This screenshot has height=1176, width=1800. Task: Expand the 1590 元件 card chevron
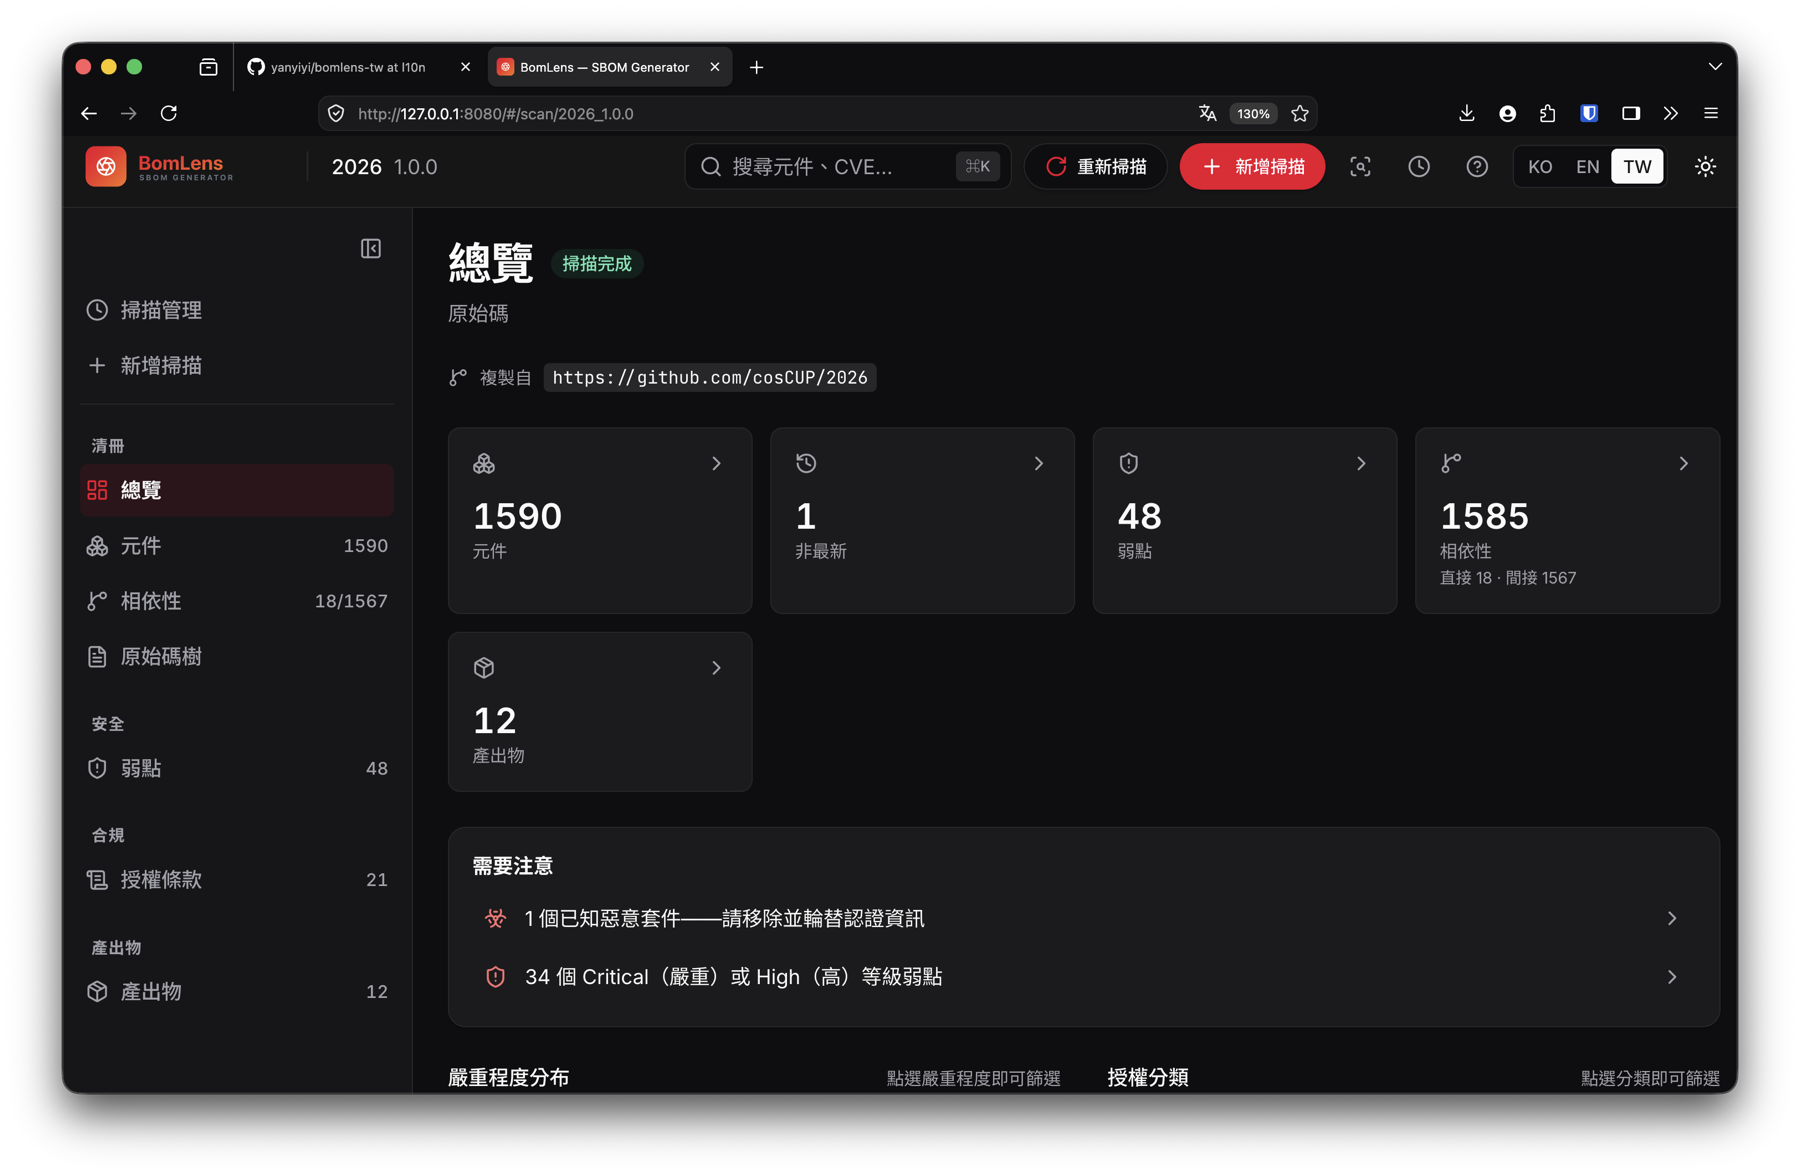pyautogui.click(x=716, y=464)
